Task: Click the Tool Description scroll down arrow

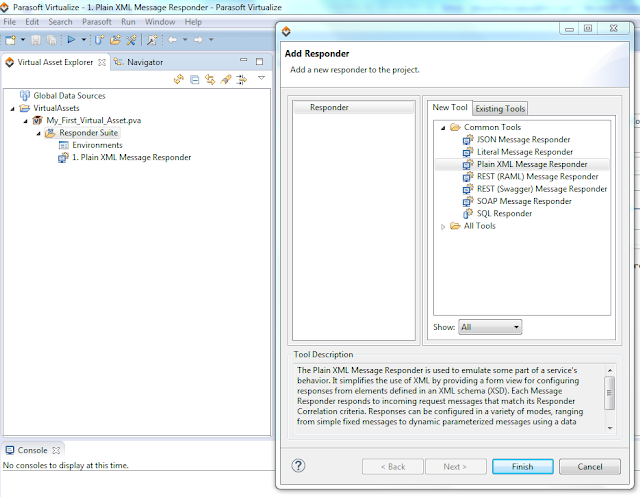Action: (x=610, y=428)
